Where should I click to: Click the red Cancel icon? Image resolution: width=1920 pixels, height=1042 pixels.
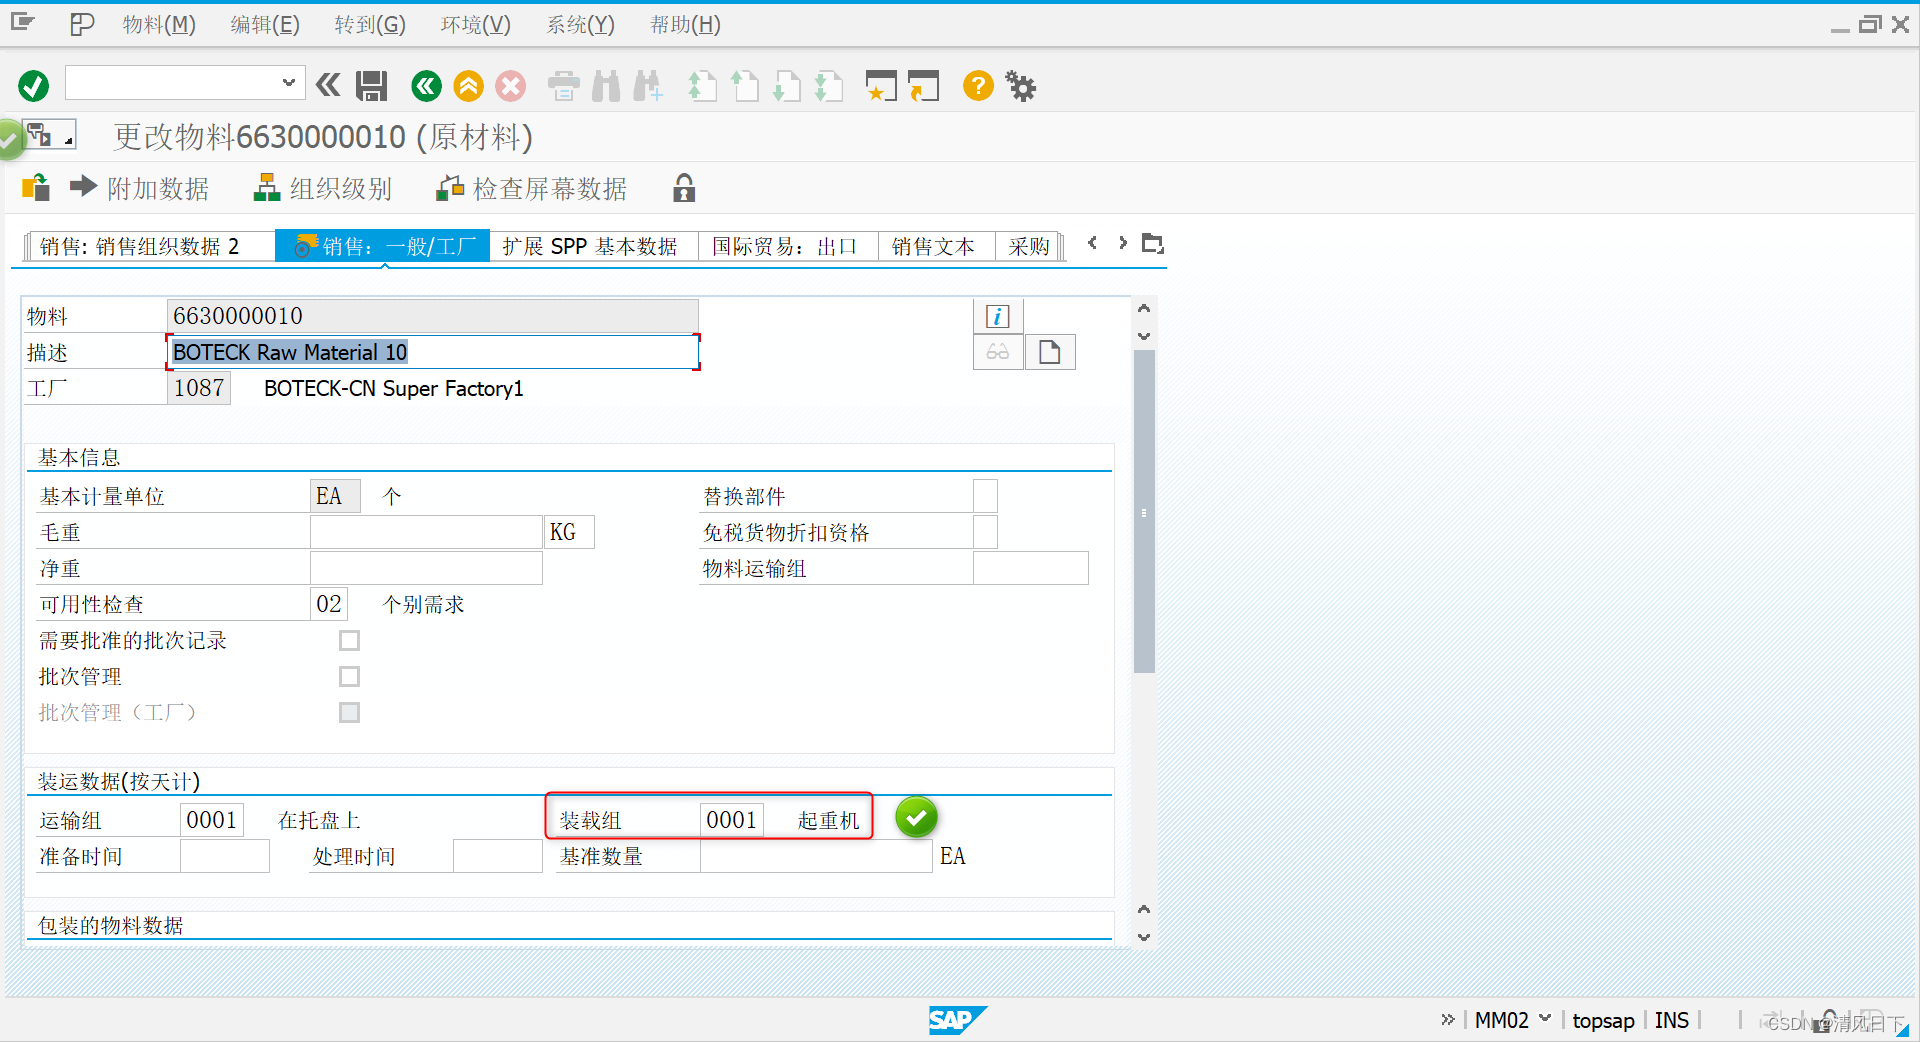tap(511, 86)
